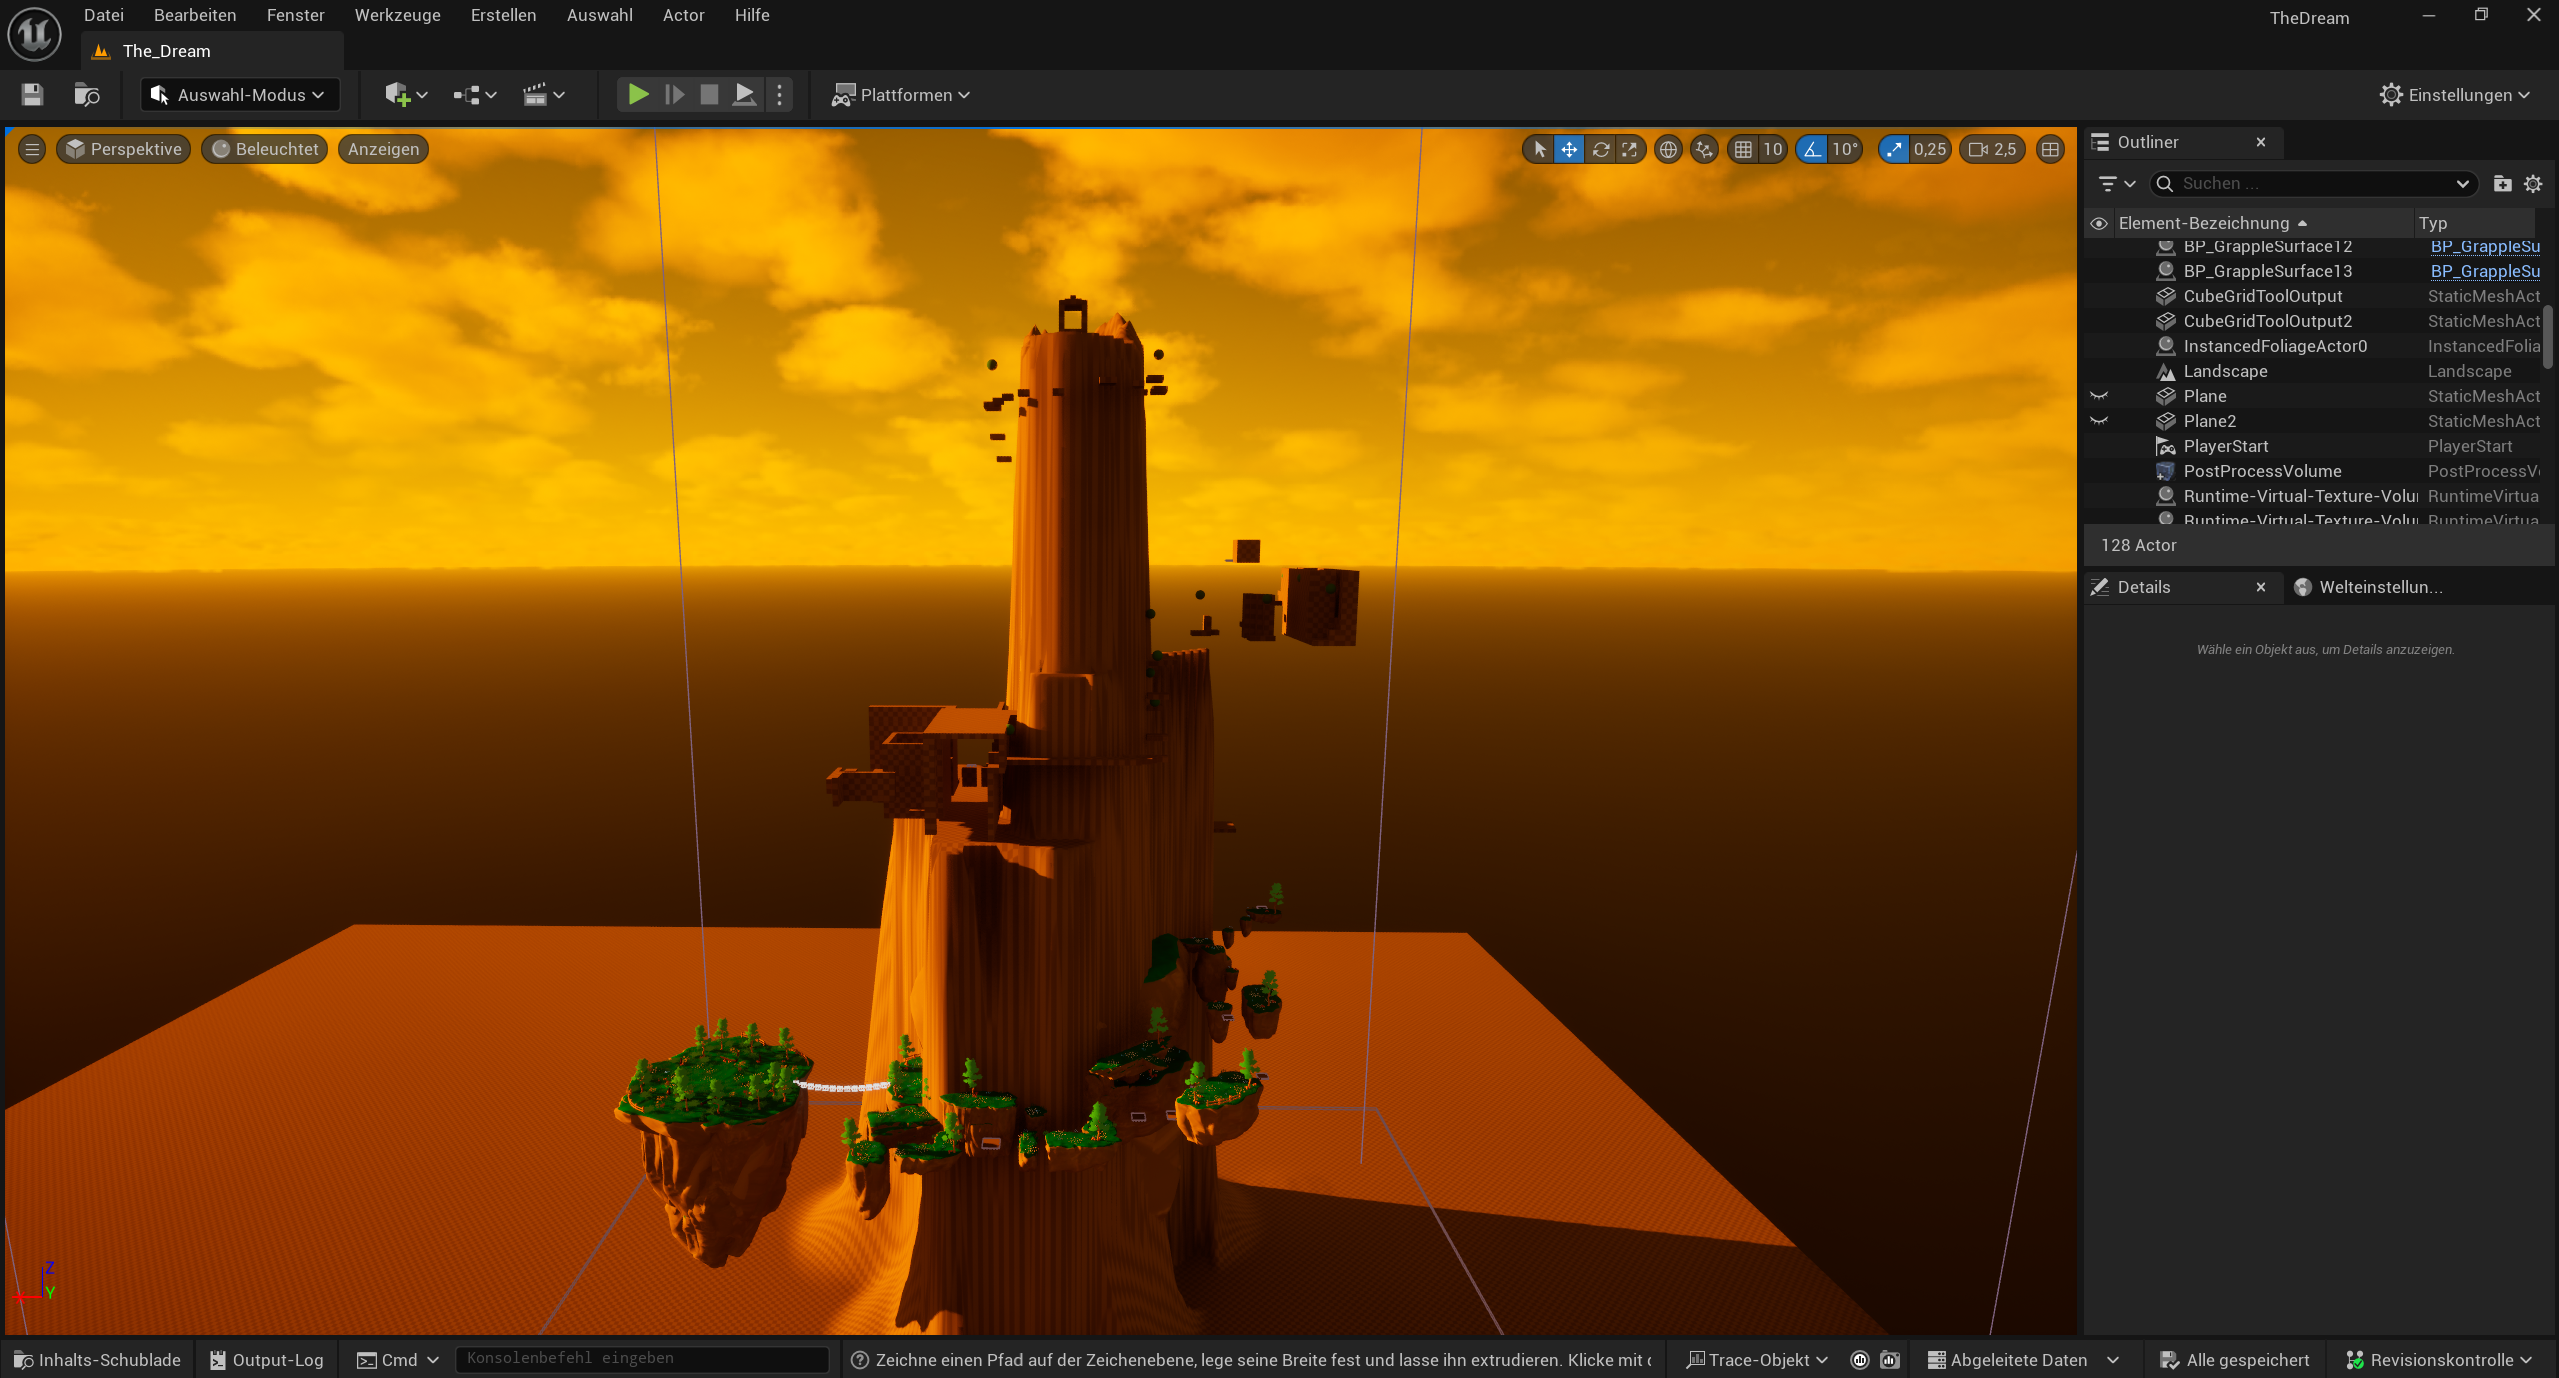Open Outliner settings gear icon
2559x1378 pixels.
pos(2533,184)
